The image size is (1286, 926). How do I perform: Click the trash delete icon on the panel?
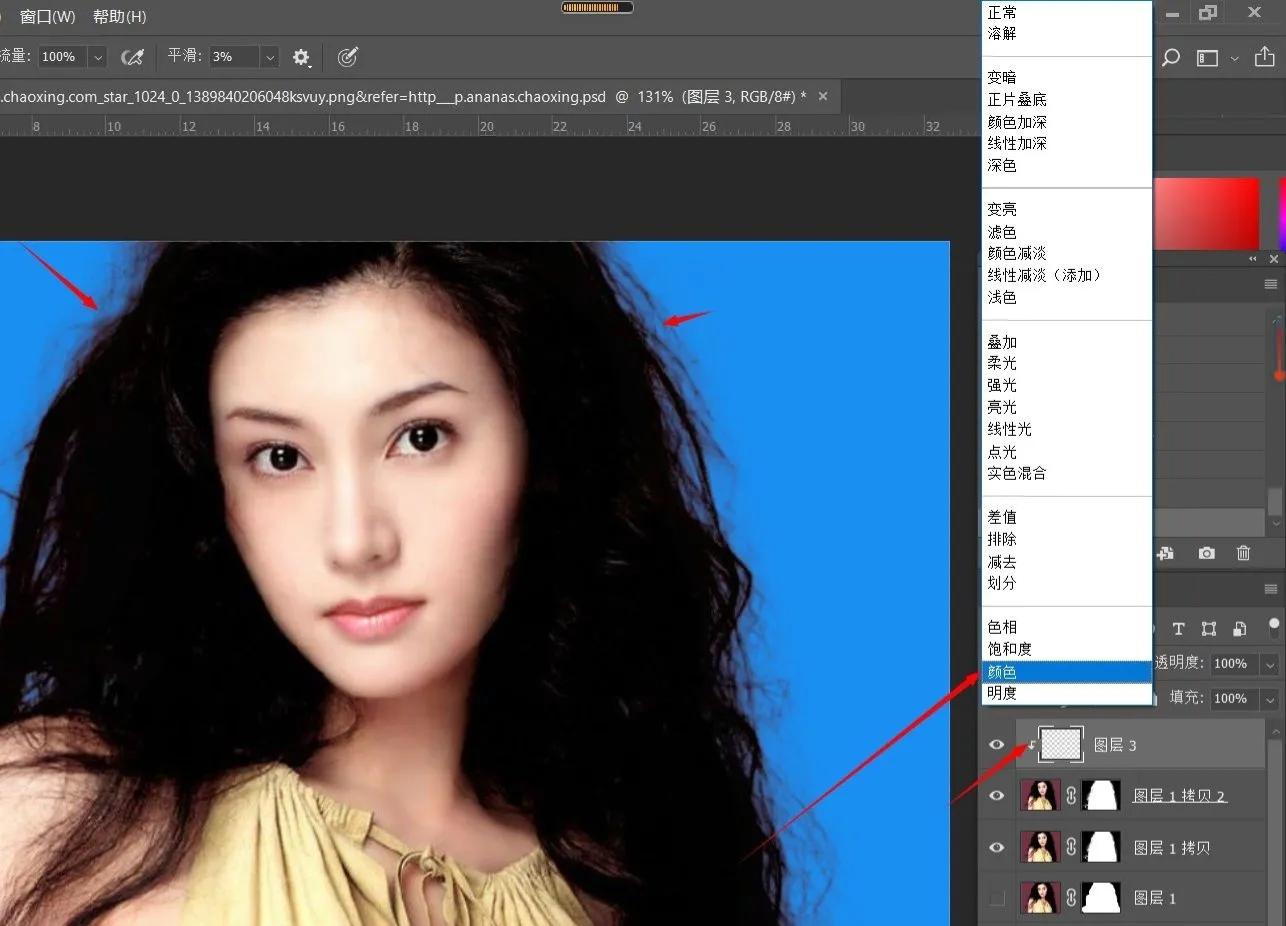click(1243, 553)
